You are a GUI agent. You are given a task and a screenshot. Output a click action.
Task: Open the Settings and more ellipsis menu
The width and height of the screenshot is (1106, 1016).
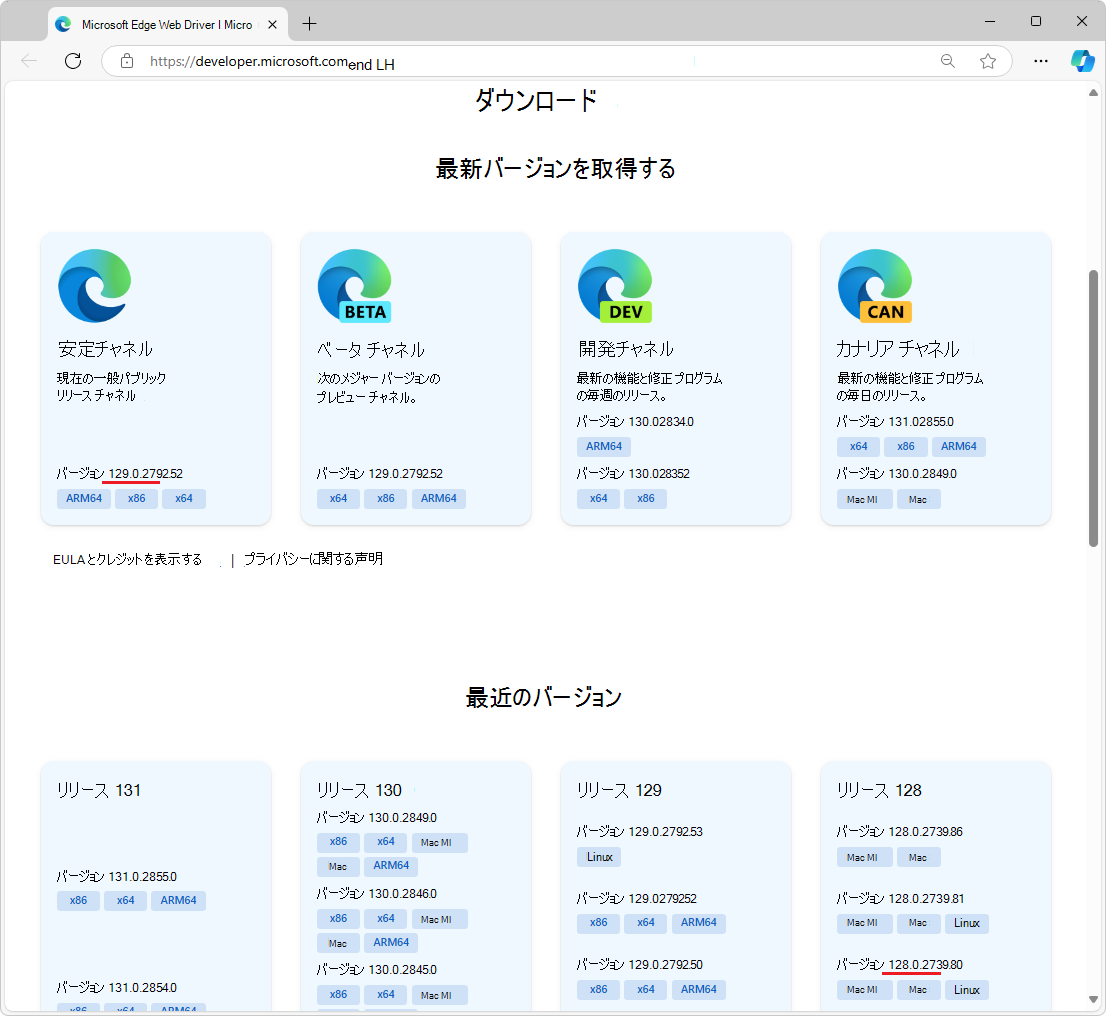(x=1040, y=61)
